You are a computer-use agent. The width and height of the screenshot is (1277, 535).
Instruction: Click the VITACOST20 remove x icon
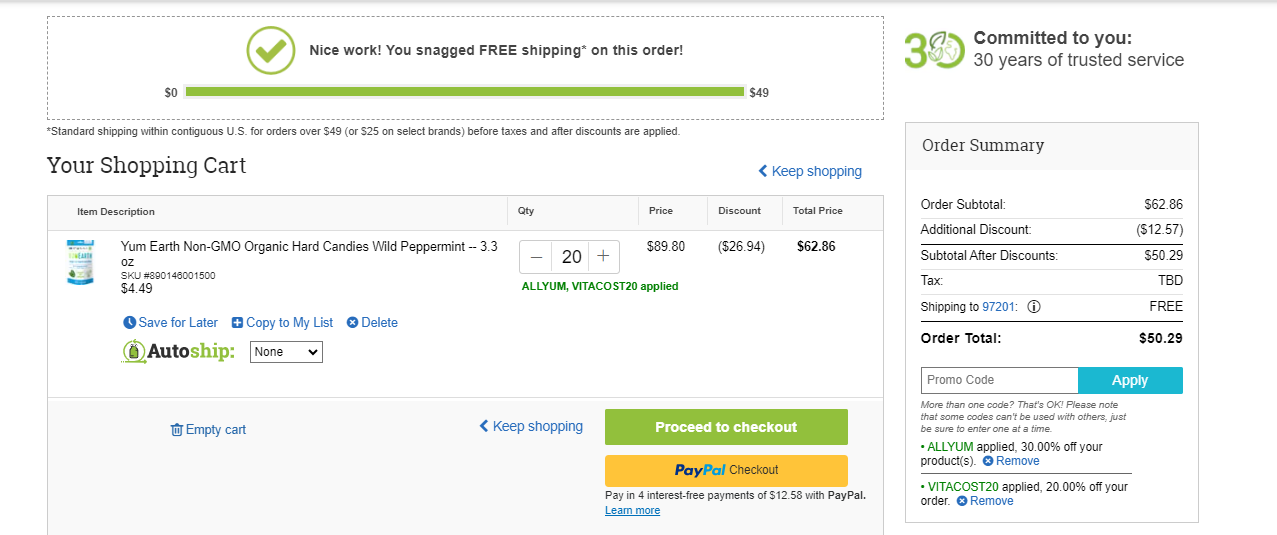click(962, 502)
